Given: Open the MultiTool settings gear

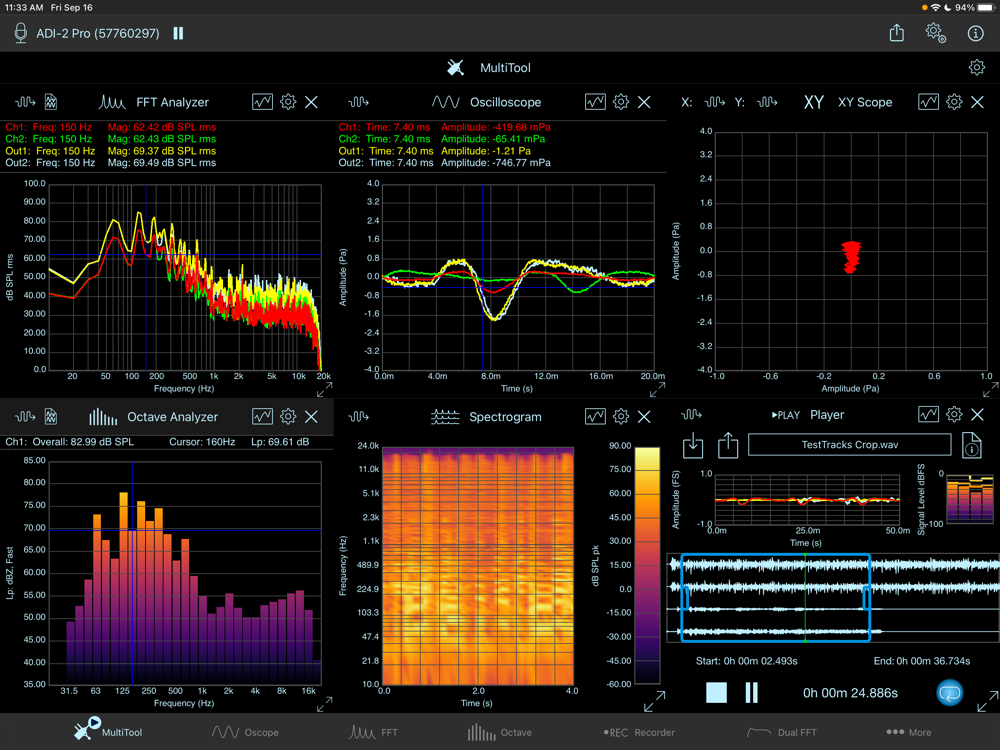Looking at the screenshot, I should [x=976, y=68].
